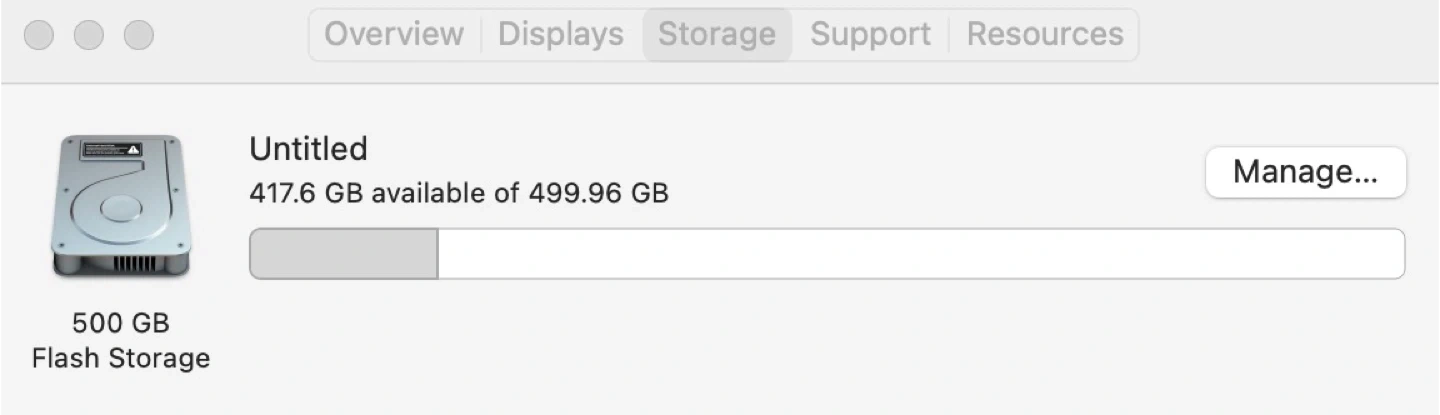1440x415 pixels.
Task: Click the 499.96 GB total capacity value
Action: coord(598,192)
